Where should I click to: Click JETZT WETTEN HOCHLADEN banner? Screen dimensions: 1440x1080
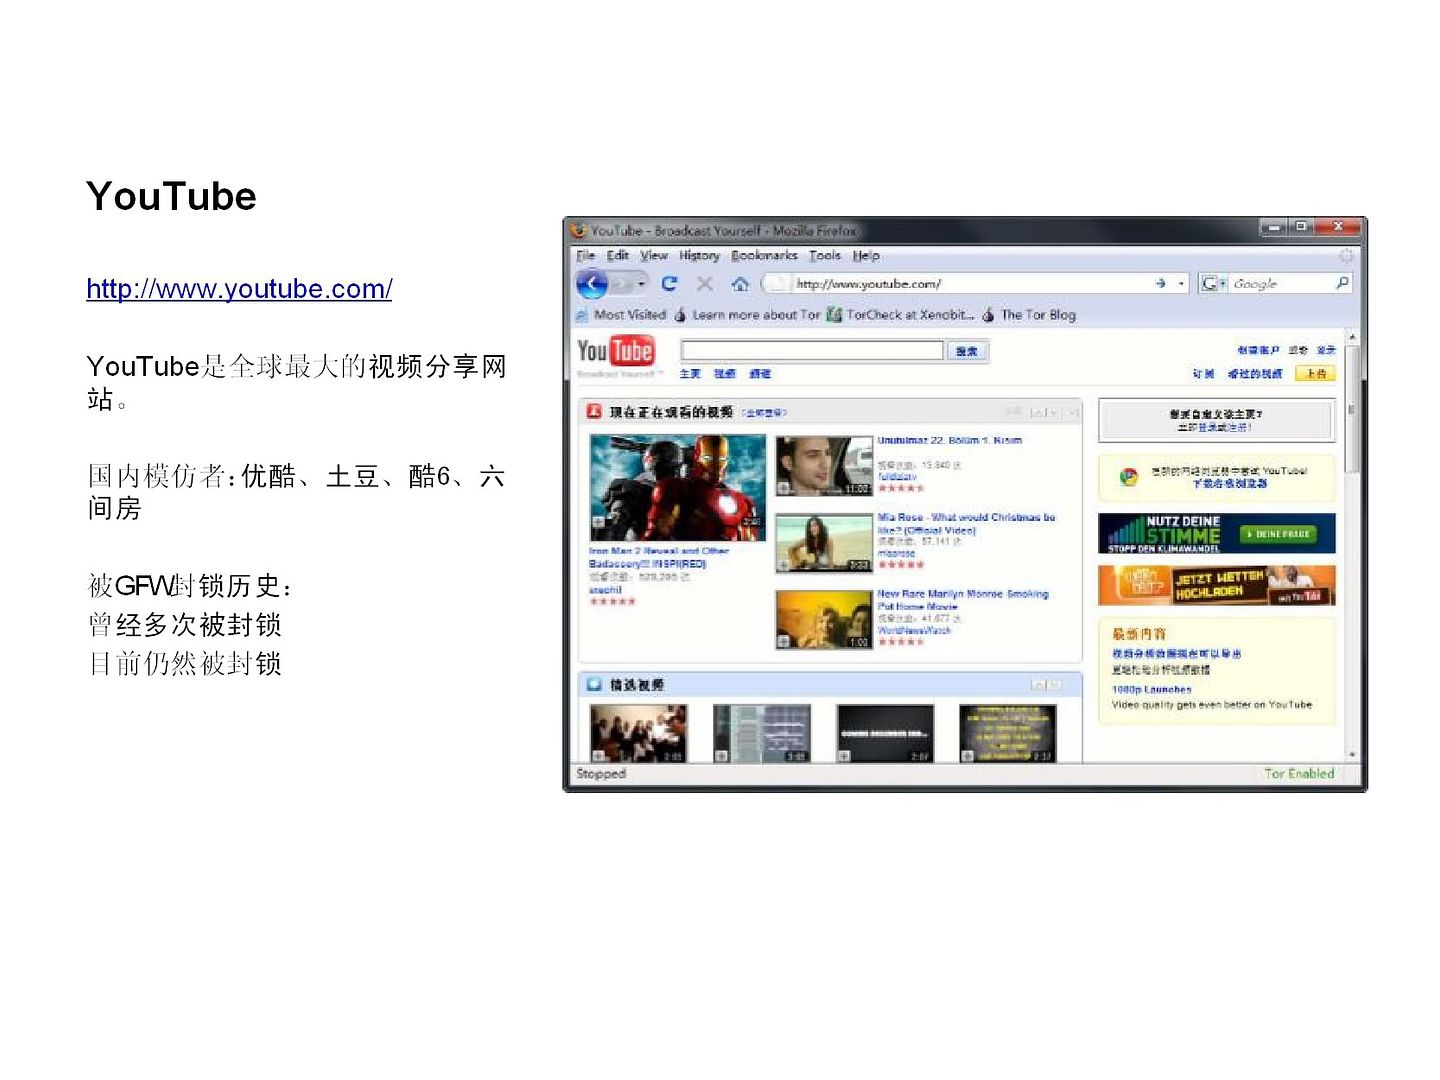[x=1217, y=585]
